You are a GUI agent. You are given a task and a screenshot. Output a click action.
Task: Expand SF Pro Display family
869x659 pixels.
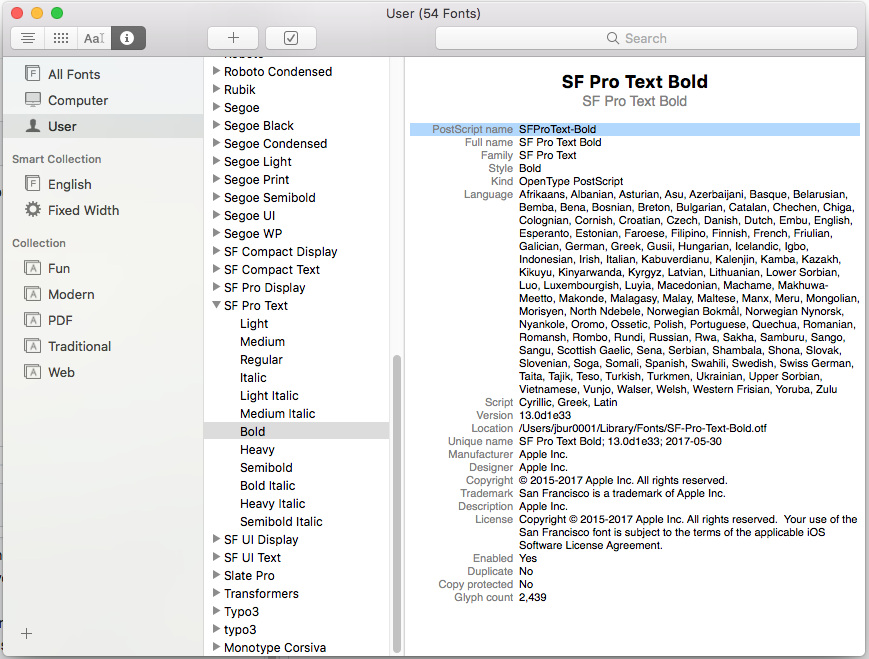pyautogui.click(x=217, y=287)
